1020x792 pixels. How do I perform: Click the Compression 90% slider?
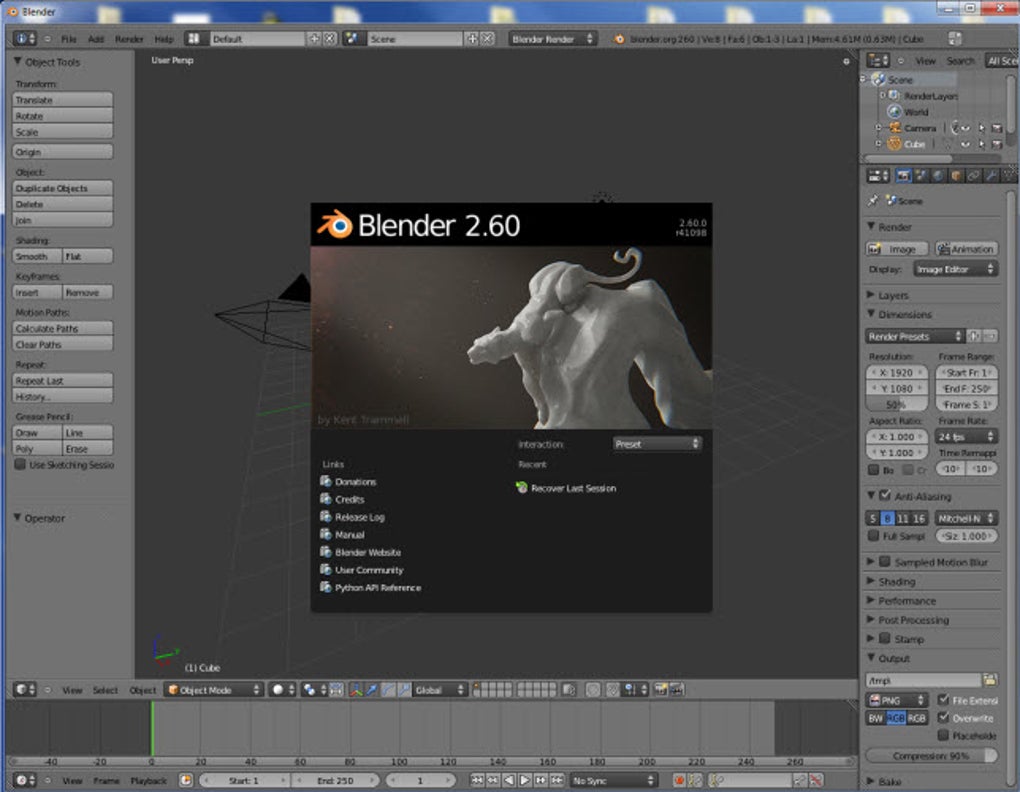click(x=931, y=756)
